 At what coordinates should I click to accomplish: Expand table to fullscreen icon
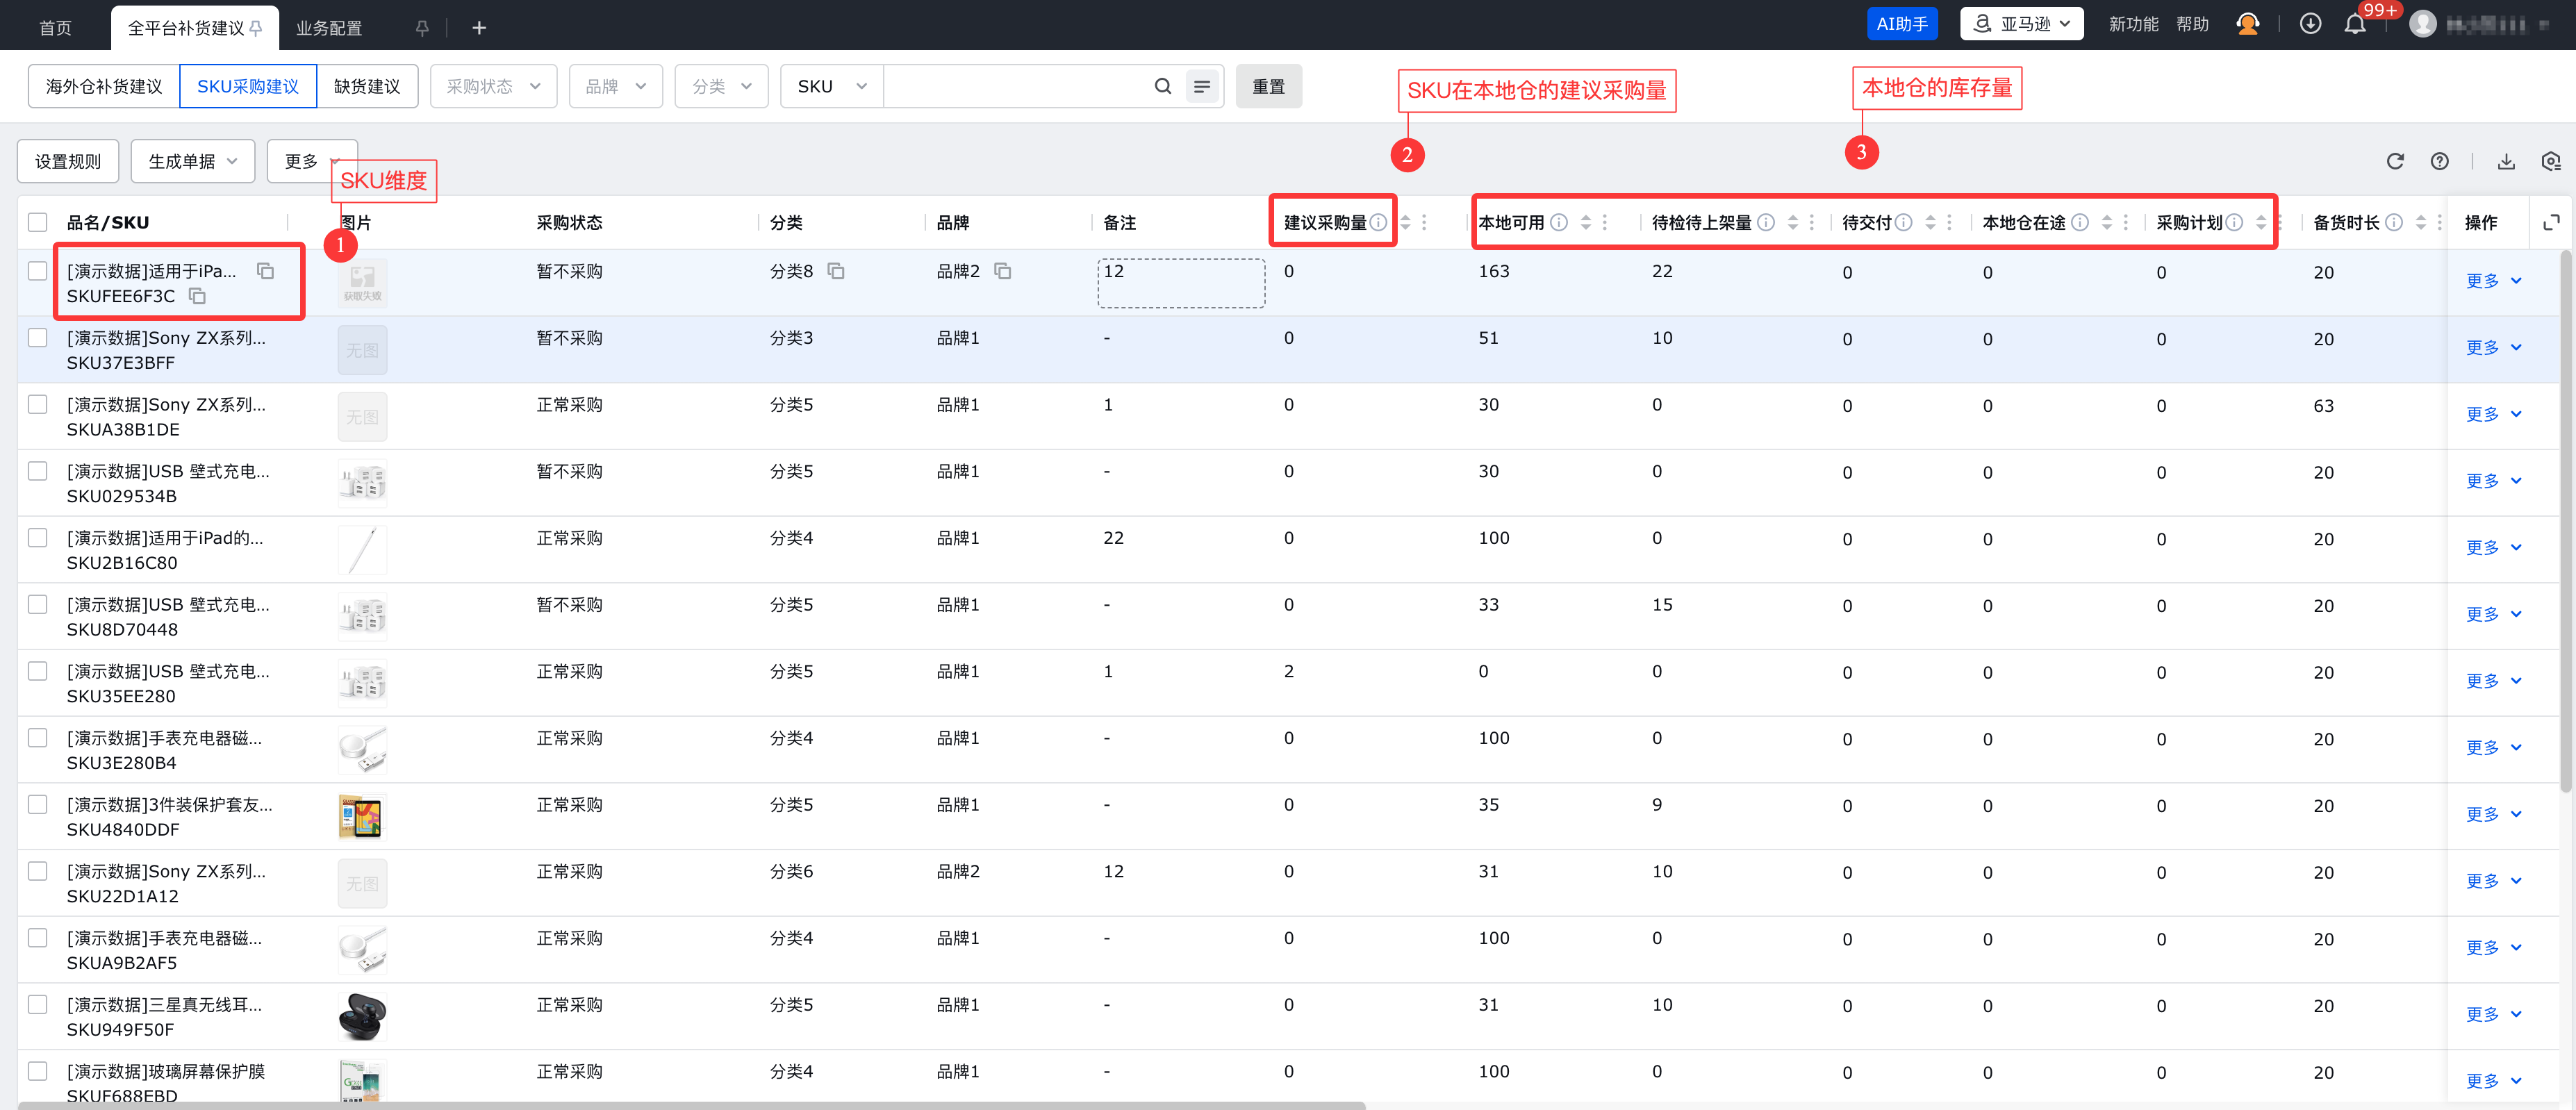pos(2551,222)
